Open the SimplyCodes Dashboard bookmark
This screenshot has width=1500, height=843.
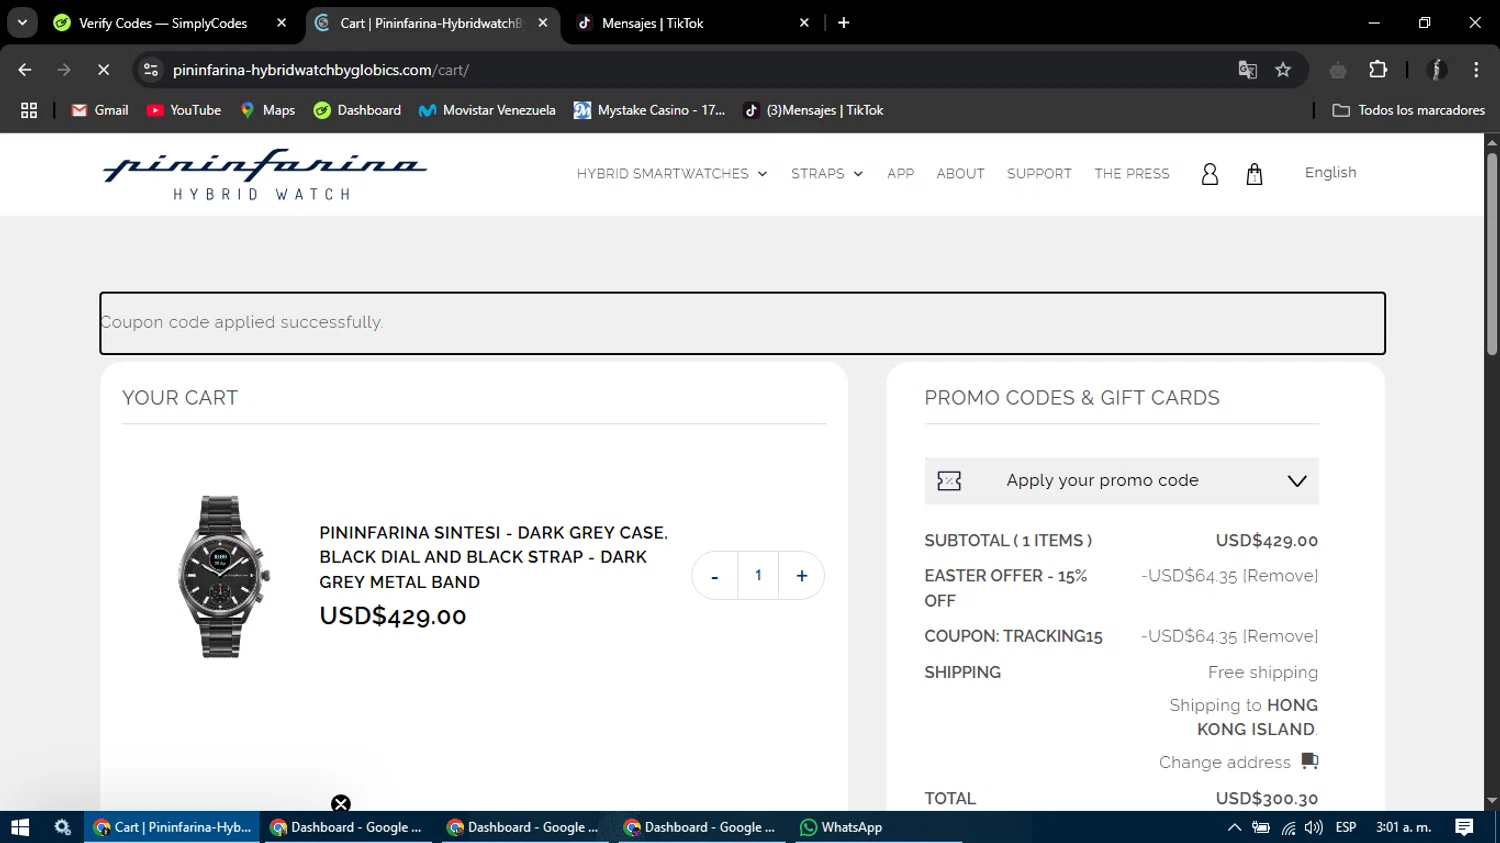[357, 110]
